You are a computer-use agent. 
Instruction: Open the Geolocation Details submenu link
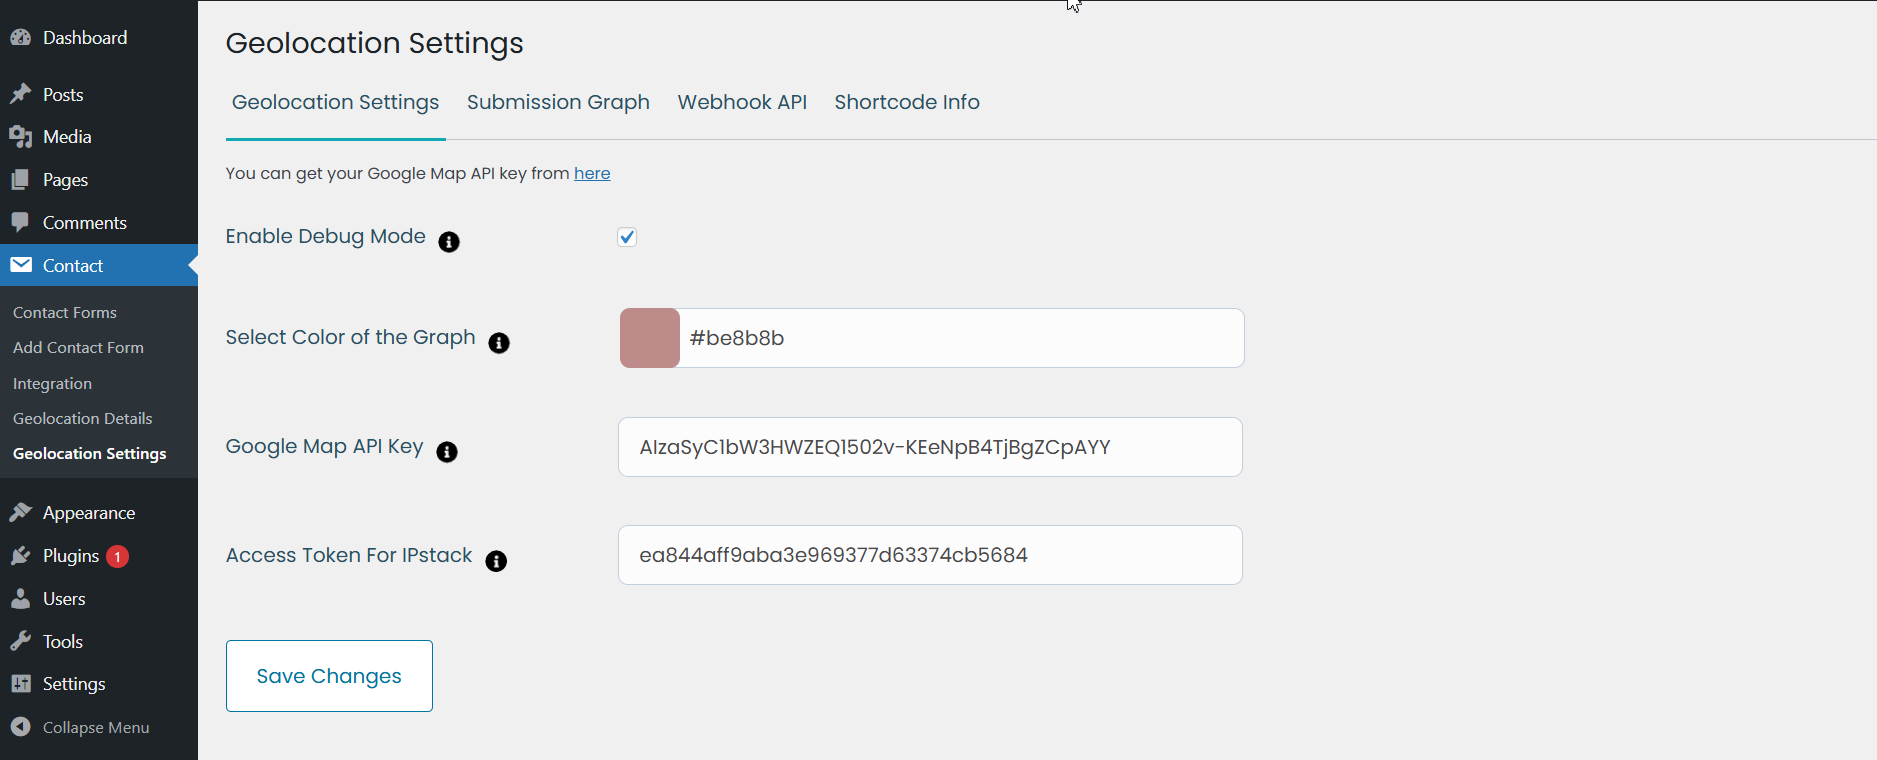pyautogui.click(x=83, y=419)
